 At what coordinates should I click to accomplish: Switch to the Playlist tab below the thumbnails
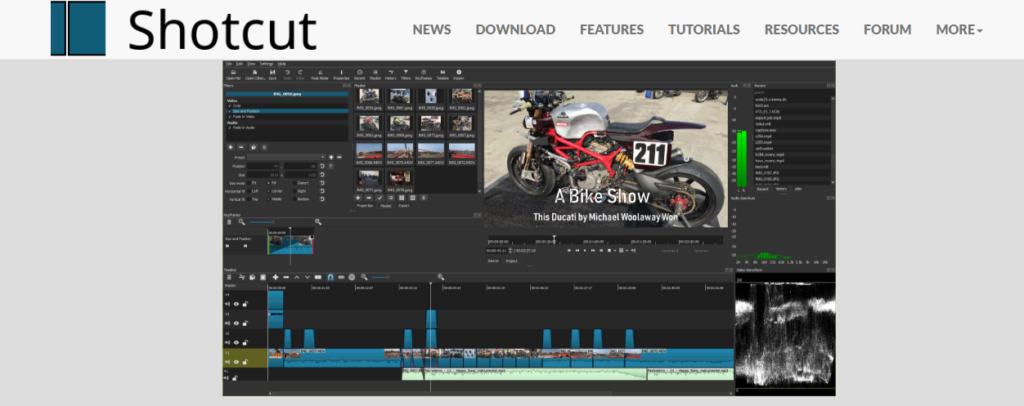pos(386,206)
